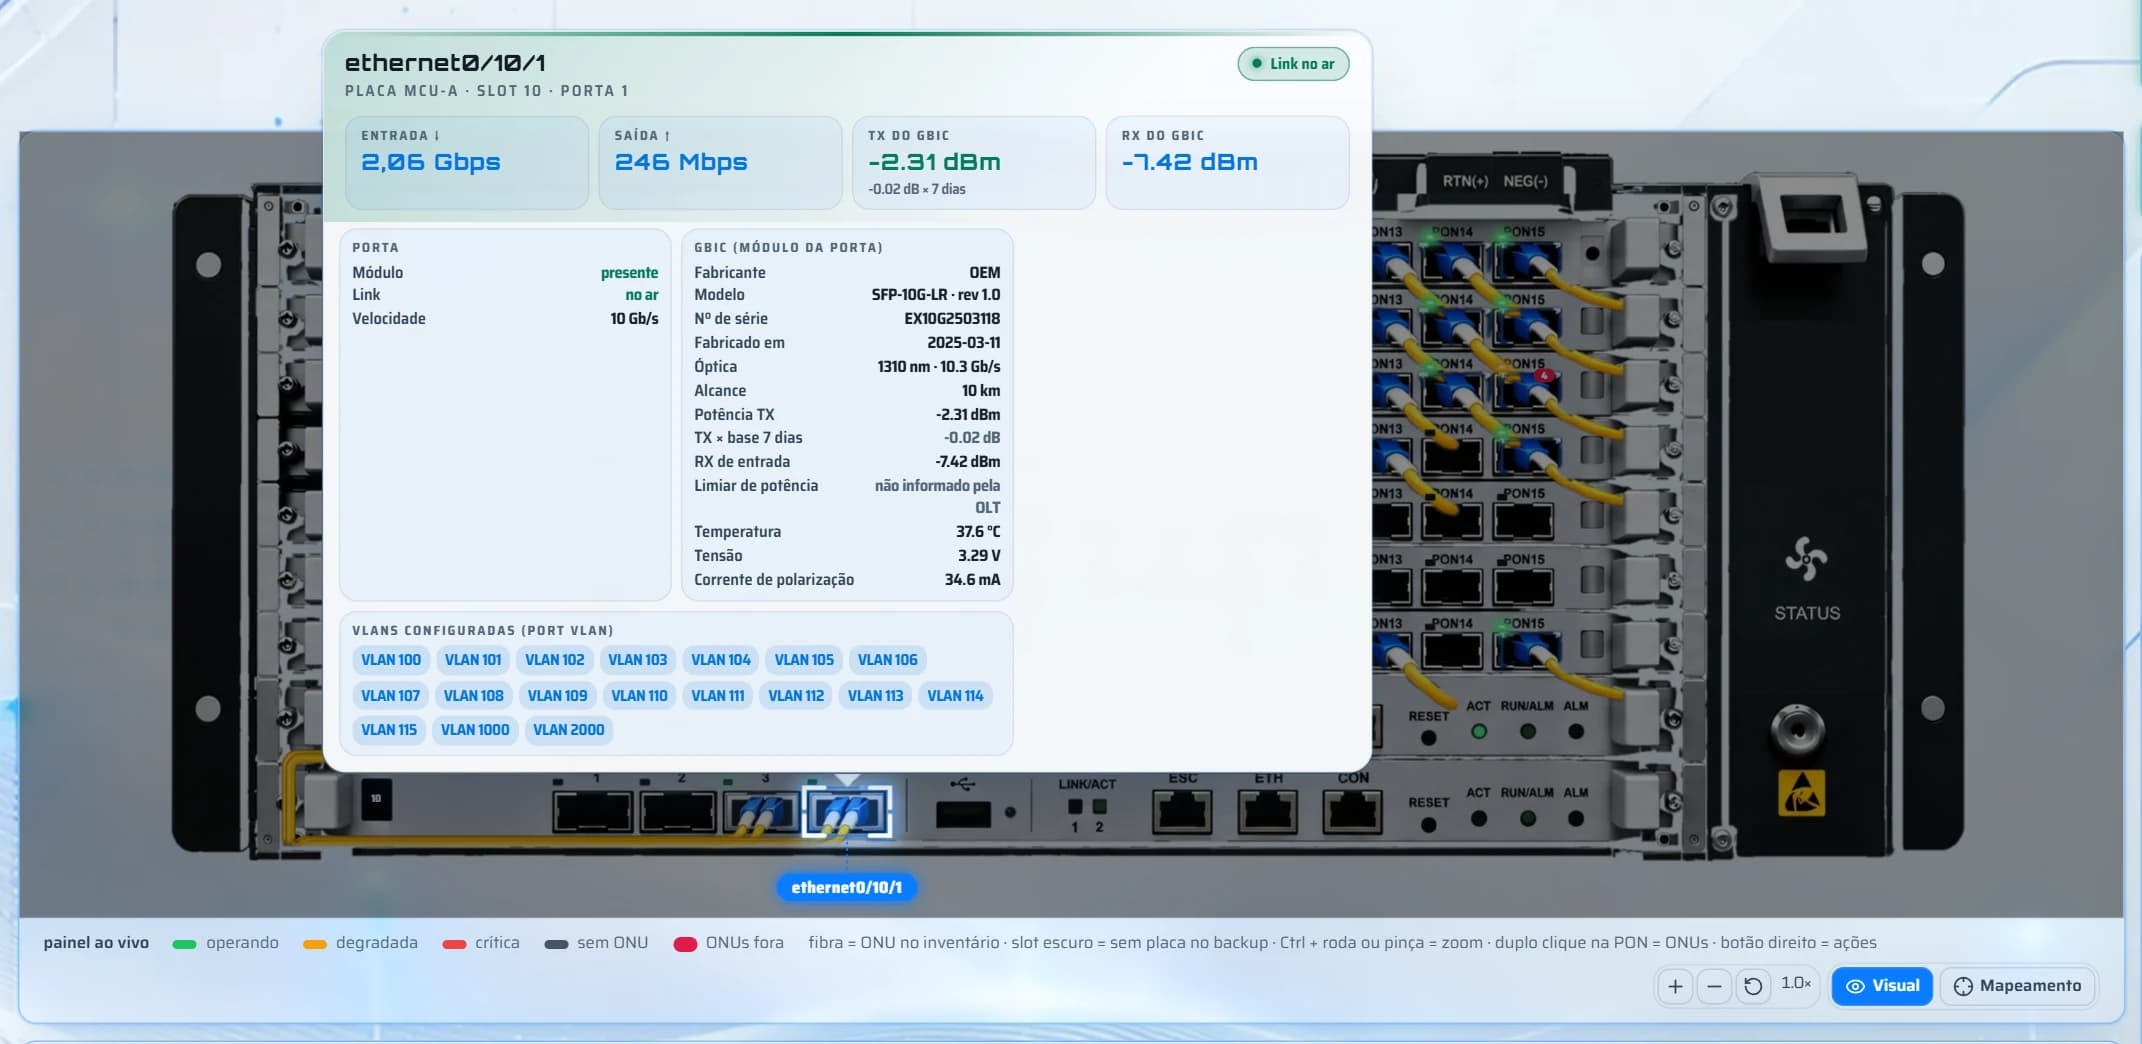This screenshot has height=1044, width=2142.
Task: Click the 1.0× zoom level indicator
Action: [x=1796, y=984]
